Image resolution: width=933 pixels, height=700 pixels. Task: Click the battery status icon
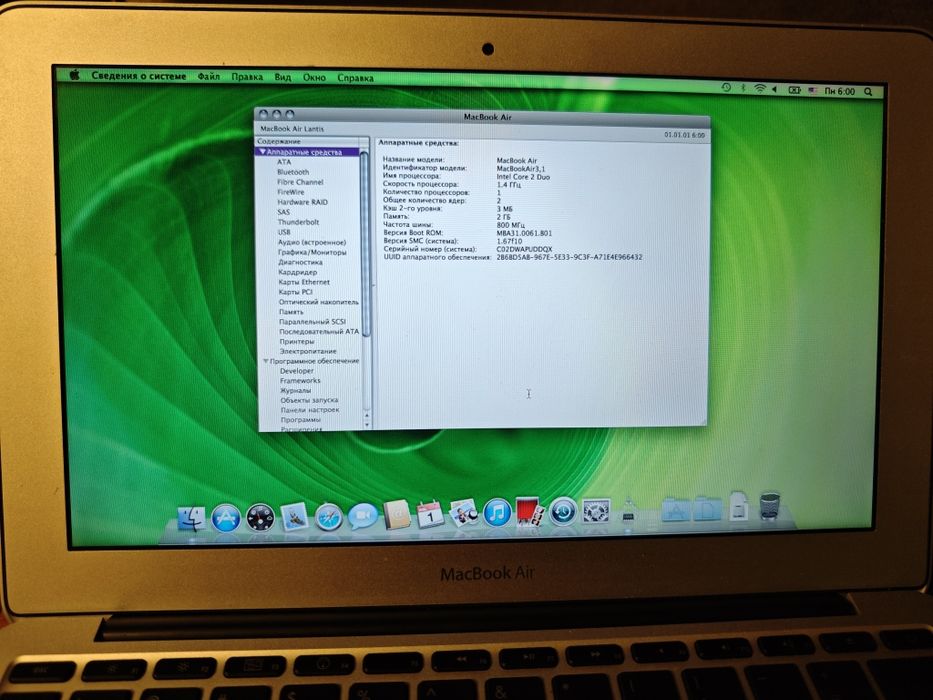tap(794, 90)
